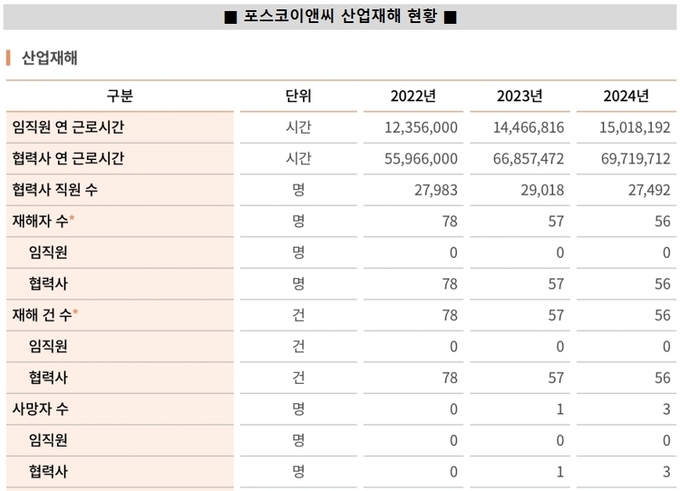Click 협력사 sub-row label under 재해자 수
This screenshot has width=680, height=491.
[48, 283]
